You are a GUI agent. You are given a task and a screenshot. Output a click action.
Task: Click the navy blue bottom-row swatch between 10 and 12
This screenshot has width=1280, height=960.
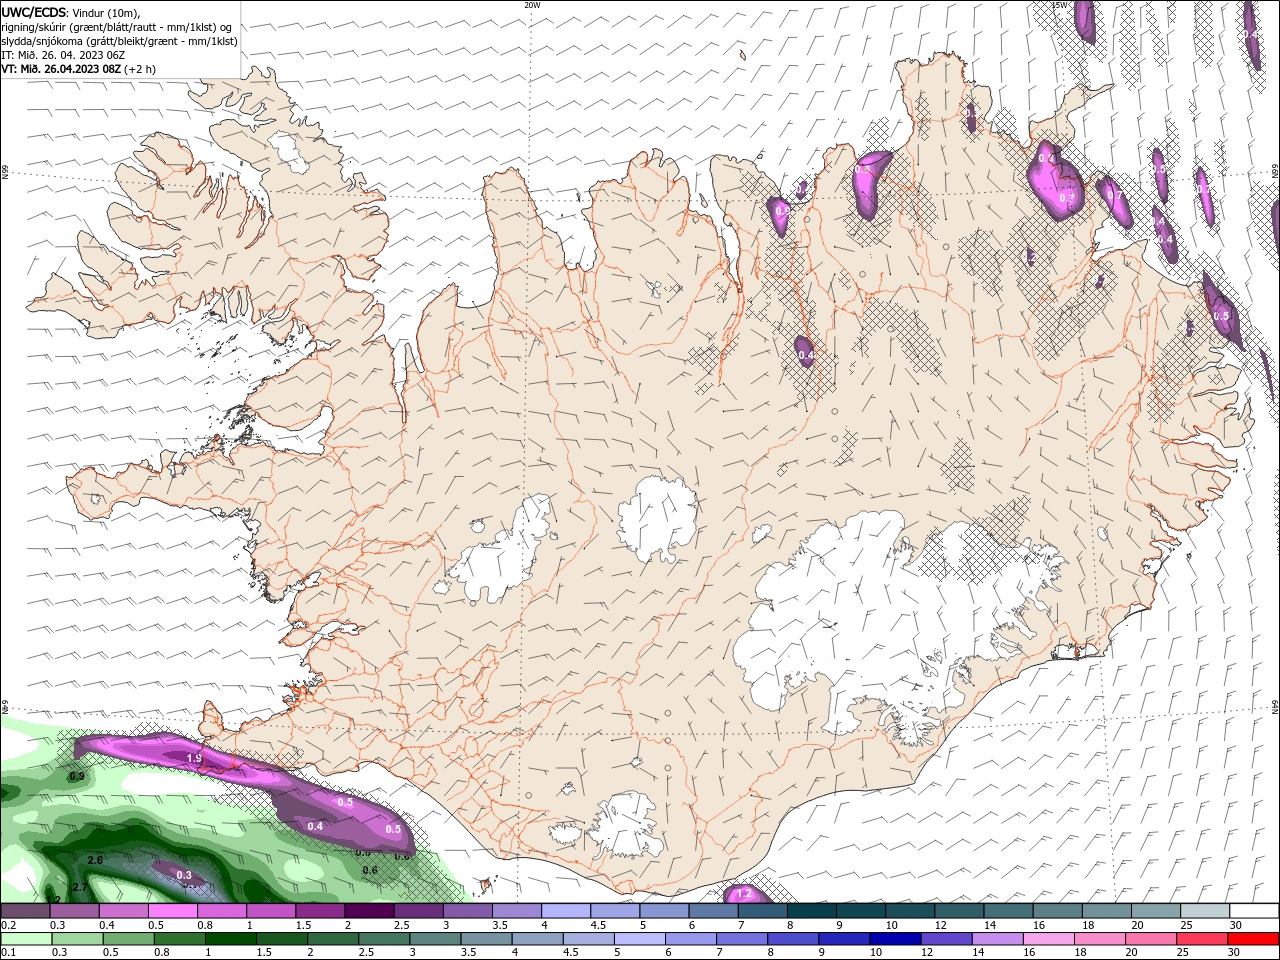point(895,939)
